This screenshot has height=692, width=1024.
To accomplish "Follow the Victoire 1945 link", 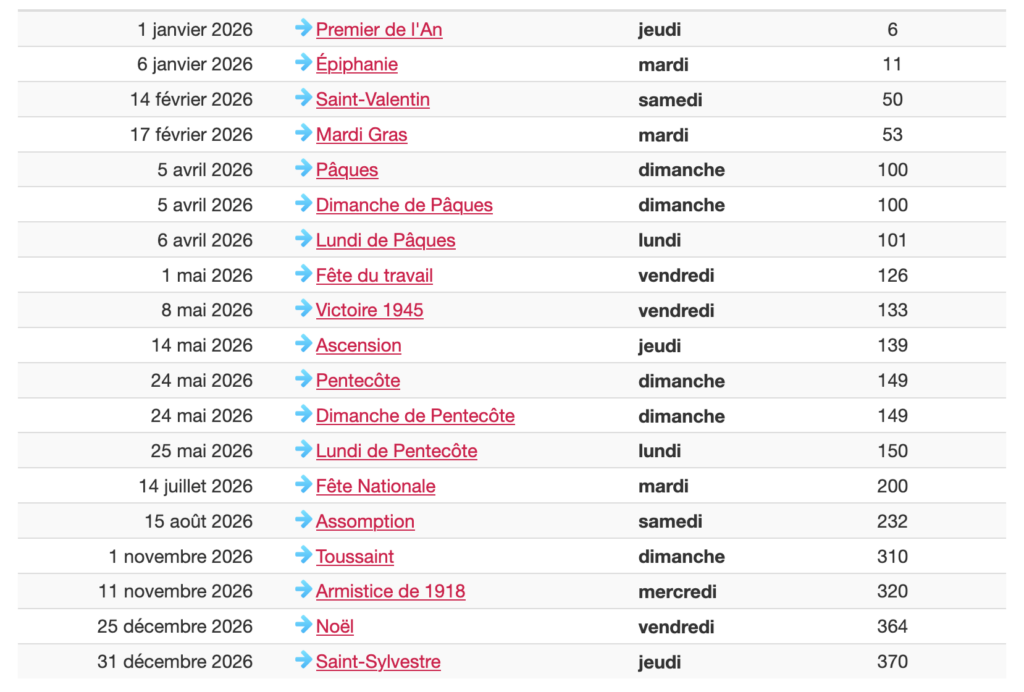I will (369, 310).
